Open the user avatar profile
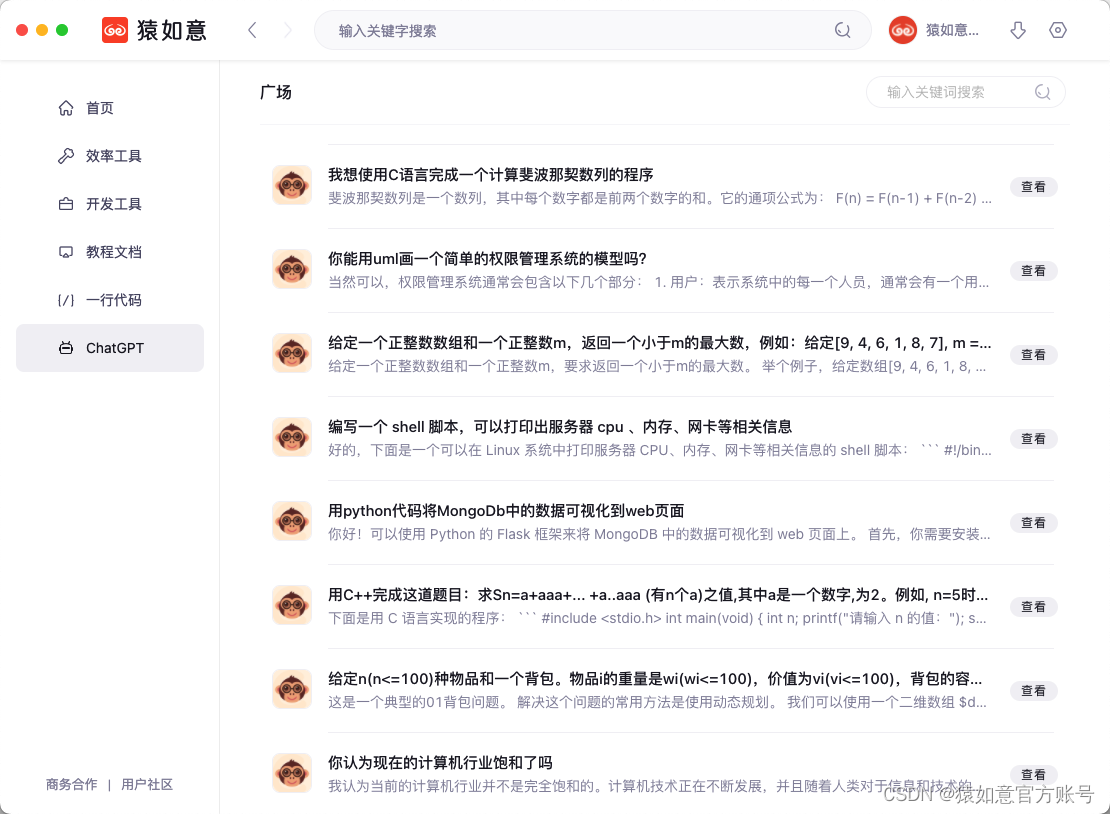This screenshot has height=814, width=1110. pos(903,30)
